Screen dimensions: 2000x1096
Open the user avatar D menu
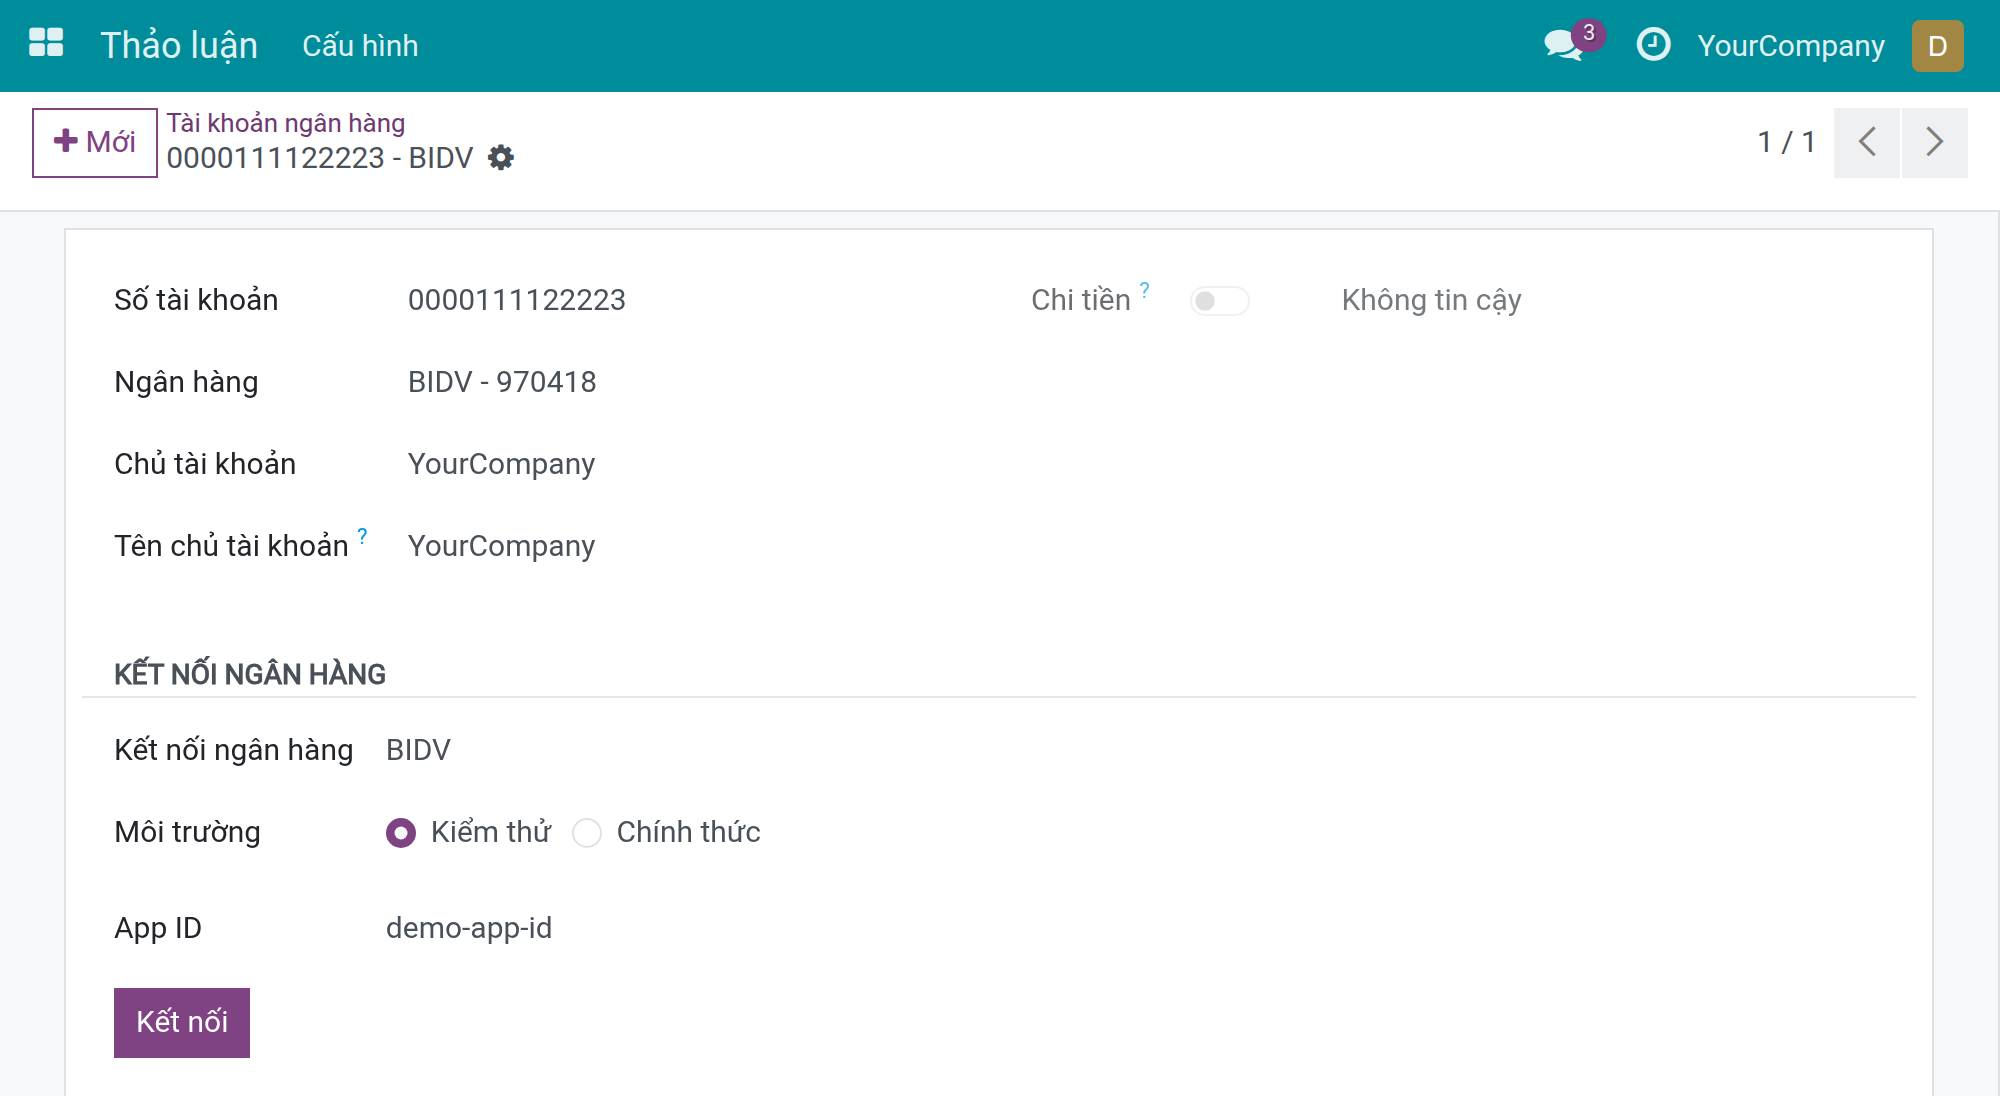coord(1937,46)
